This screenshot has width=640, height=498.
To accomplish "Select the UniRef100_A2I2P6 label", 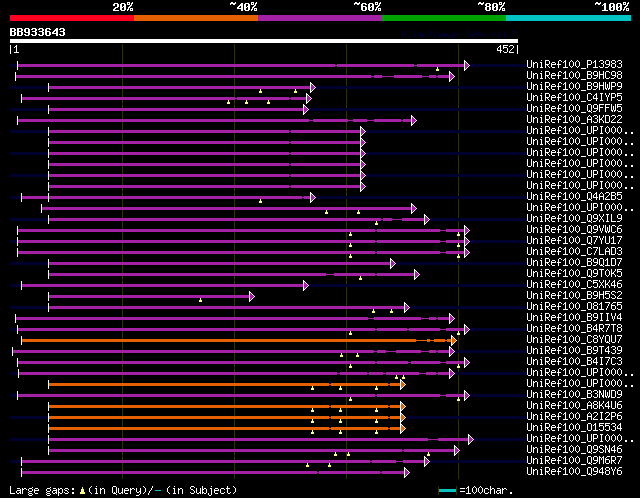I will coord(574,417).
